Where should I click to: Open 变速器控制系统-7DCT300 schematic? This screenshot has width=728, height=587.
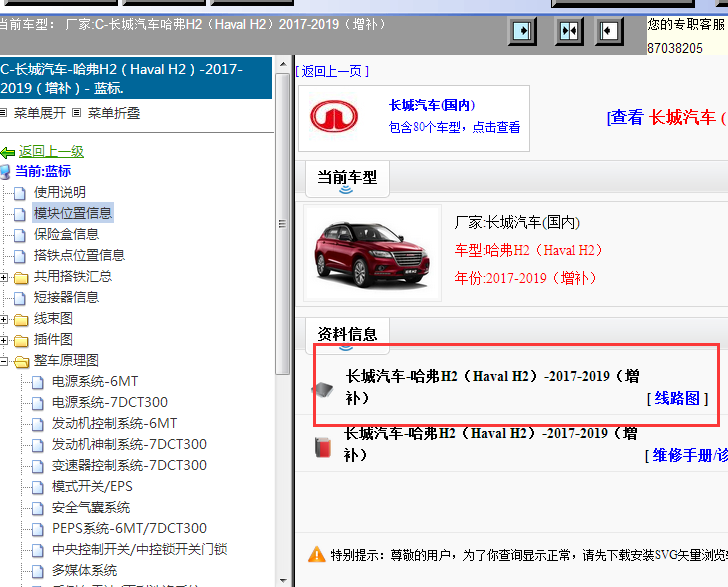[130, 465]
